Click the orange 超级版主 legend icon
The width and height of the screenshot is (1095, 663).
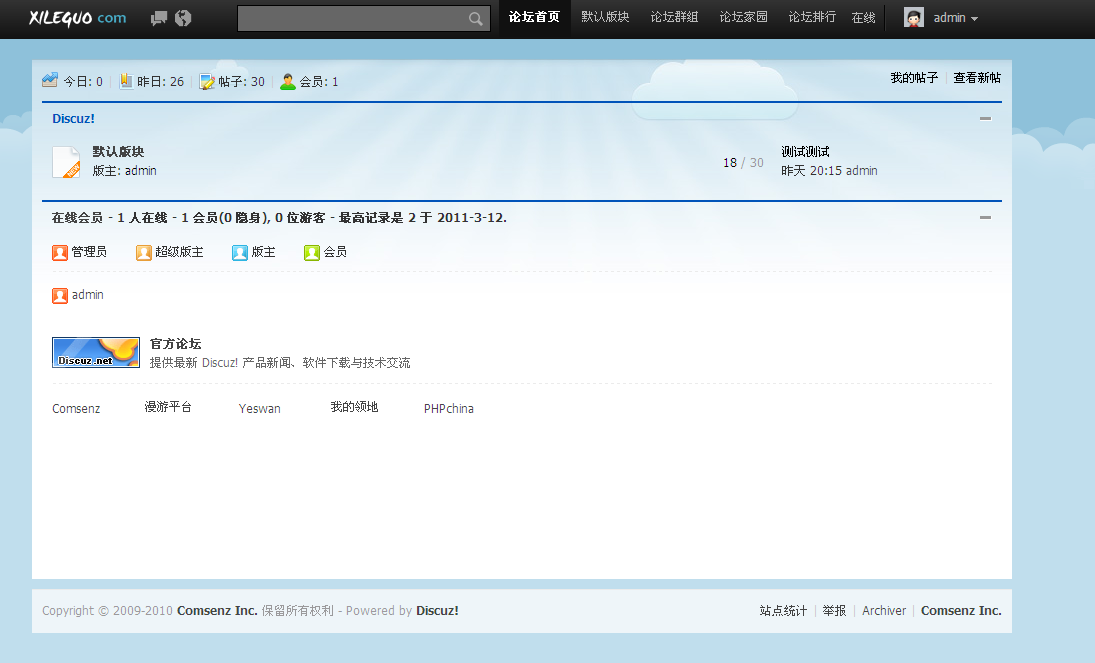(x=144, y=252)
